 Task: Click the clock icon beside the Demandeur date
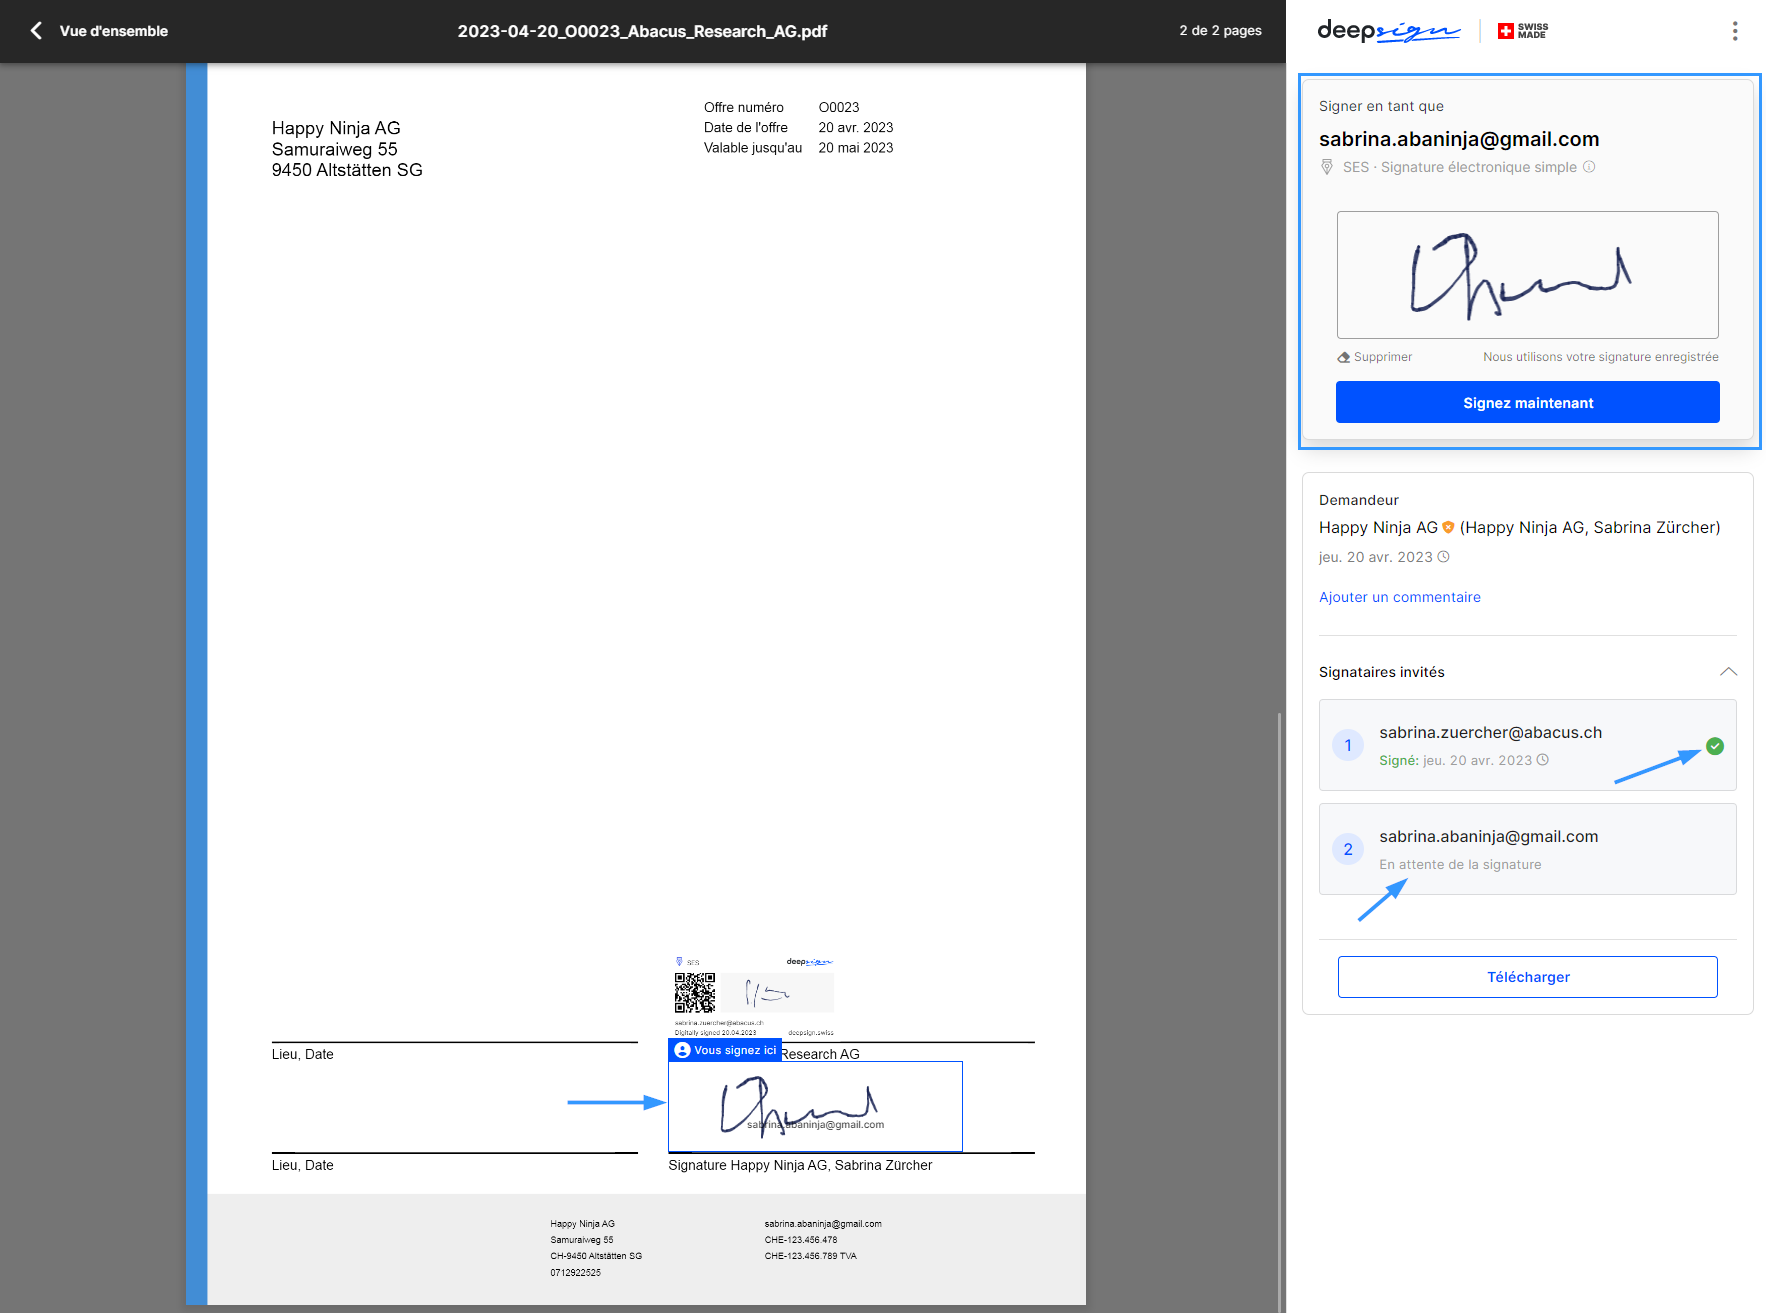point(1443,557)
